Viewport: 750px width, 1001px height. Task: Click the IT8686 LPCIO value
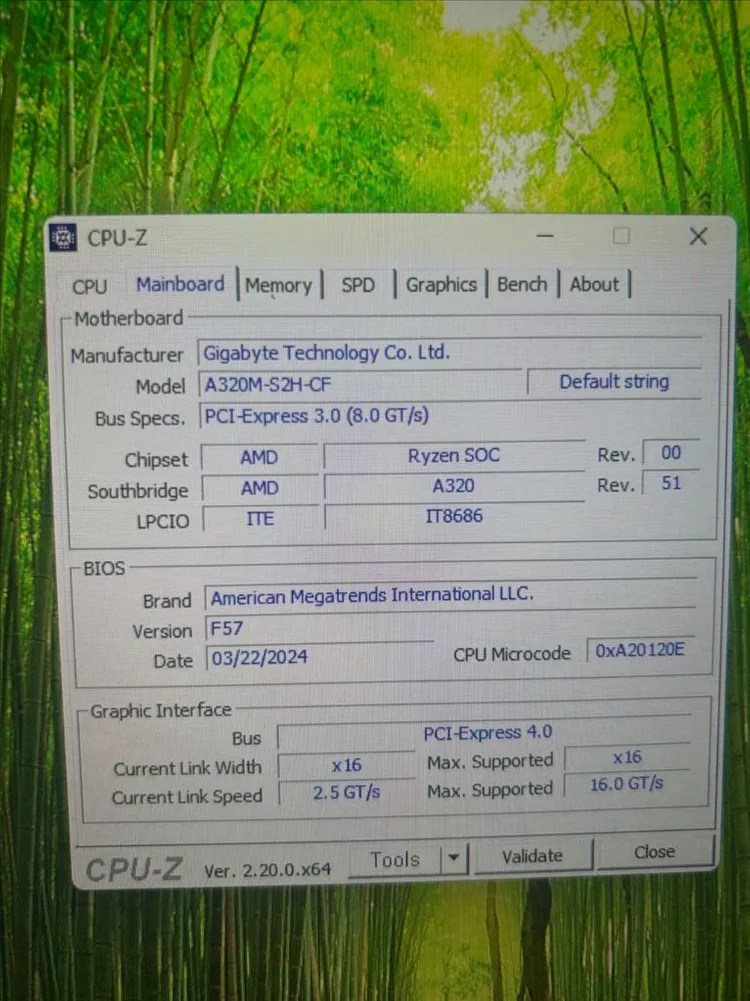(x=454, y=516)
